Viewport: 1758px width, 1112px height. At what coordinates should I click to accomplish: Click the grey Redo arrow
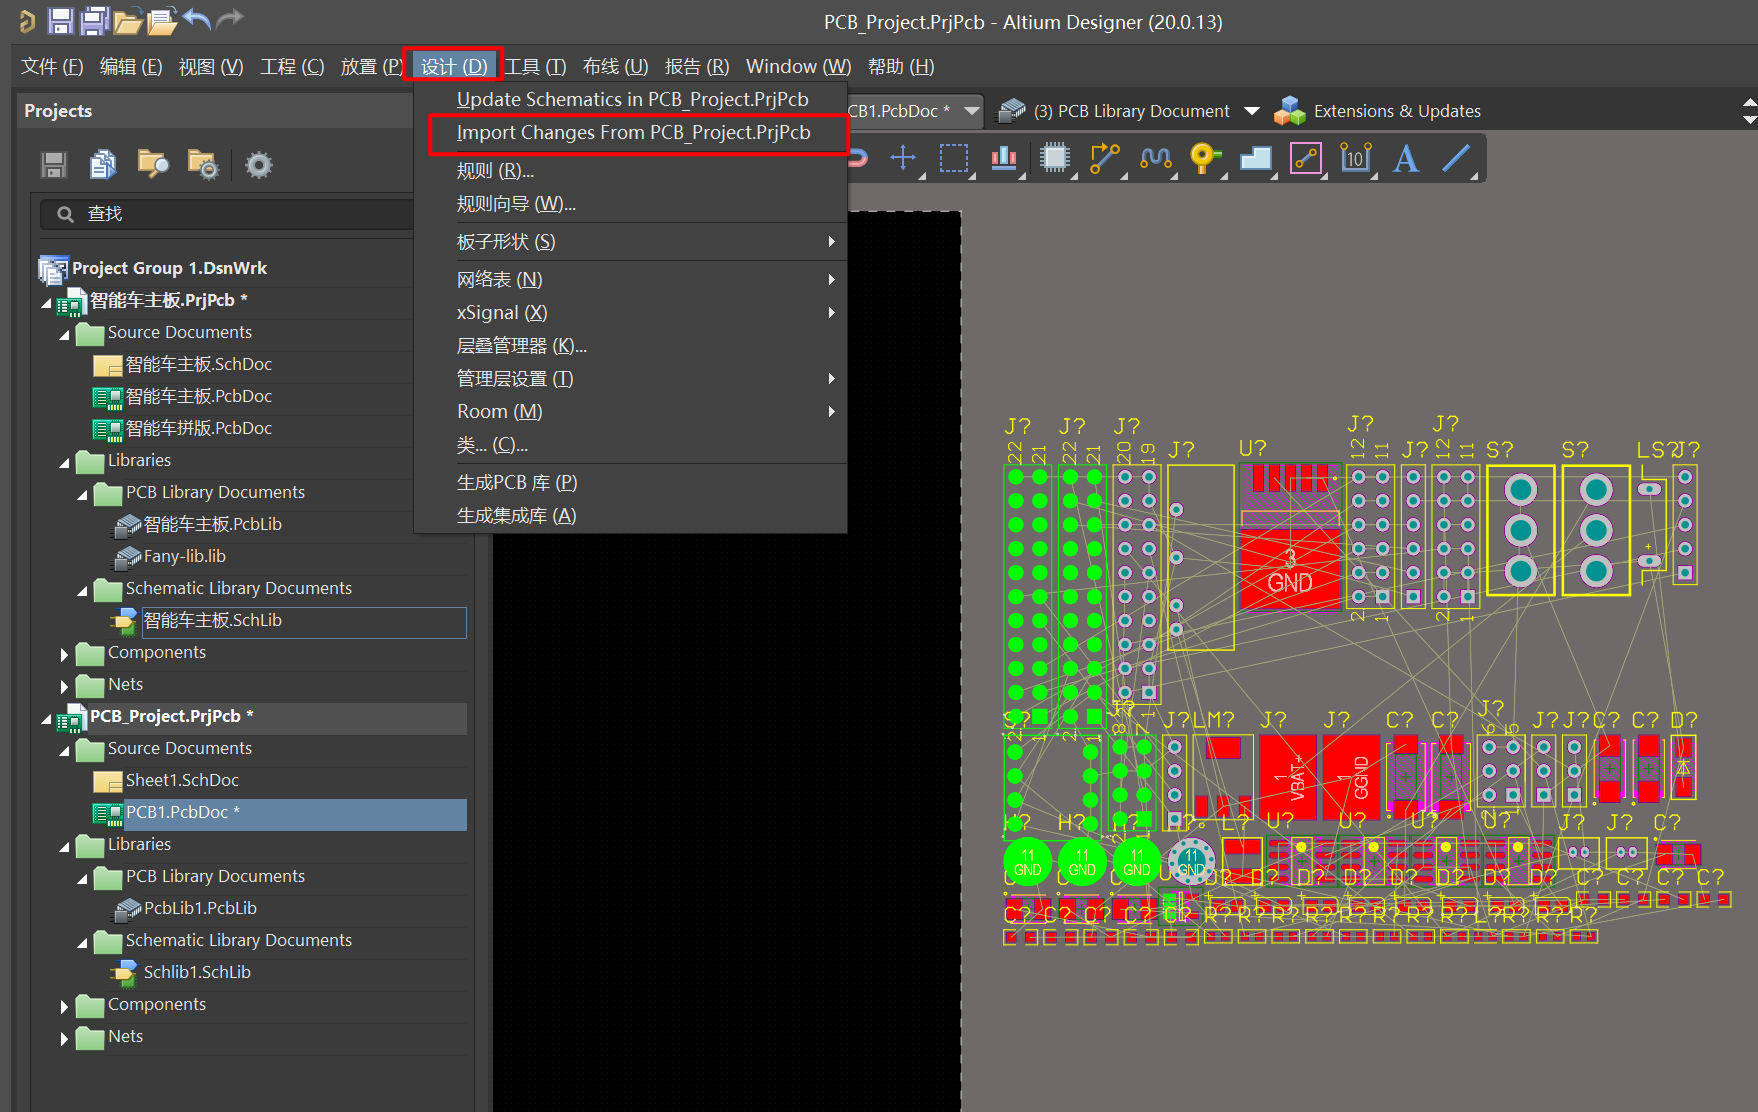(230, 19)
